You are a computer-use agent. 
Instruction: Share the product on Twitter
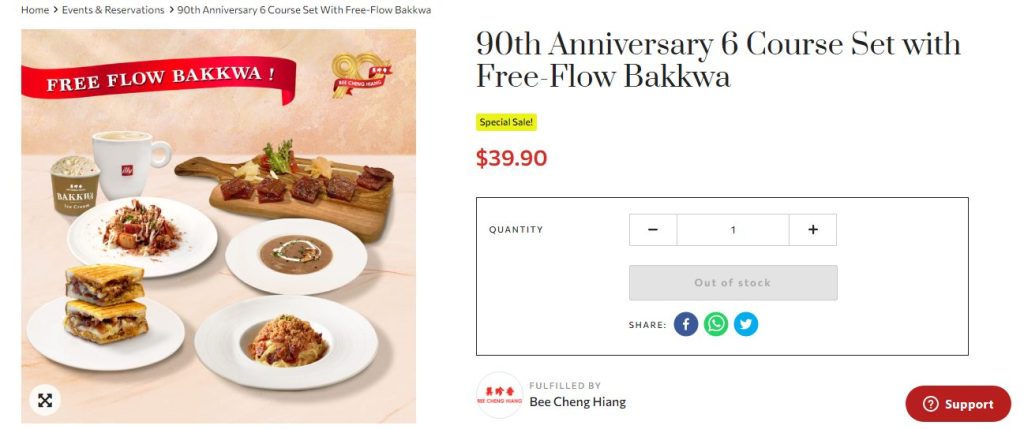pos(746,324)
